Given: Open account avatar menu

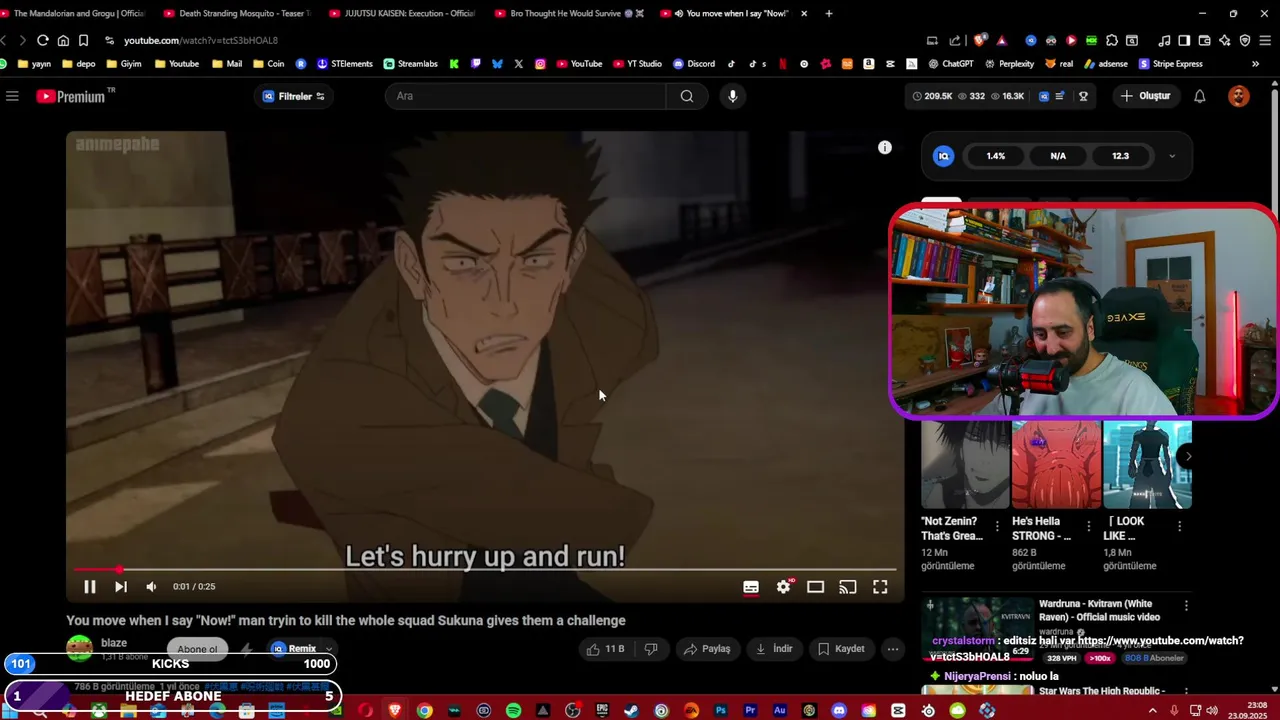Looking at the screenshot, I should 1239,96.
